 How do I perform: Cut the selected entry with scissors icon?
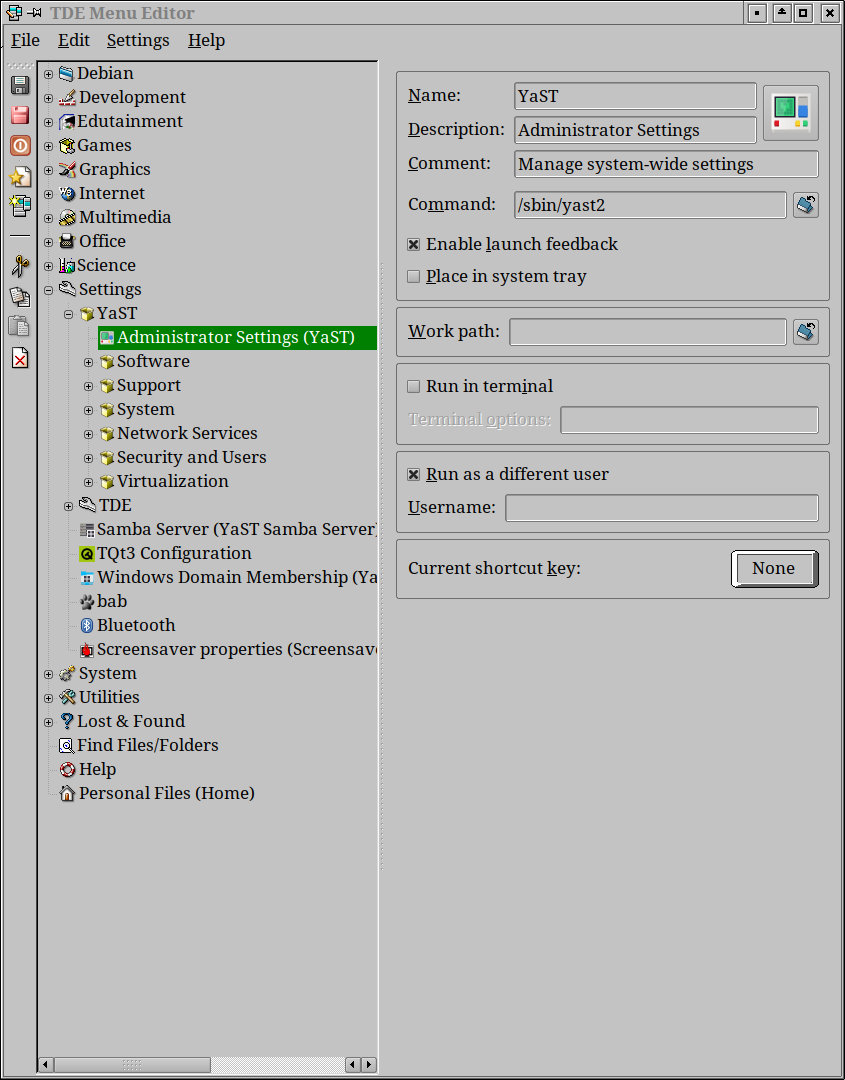coord(20,266)
